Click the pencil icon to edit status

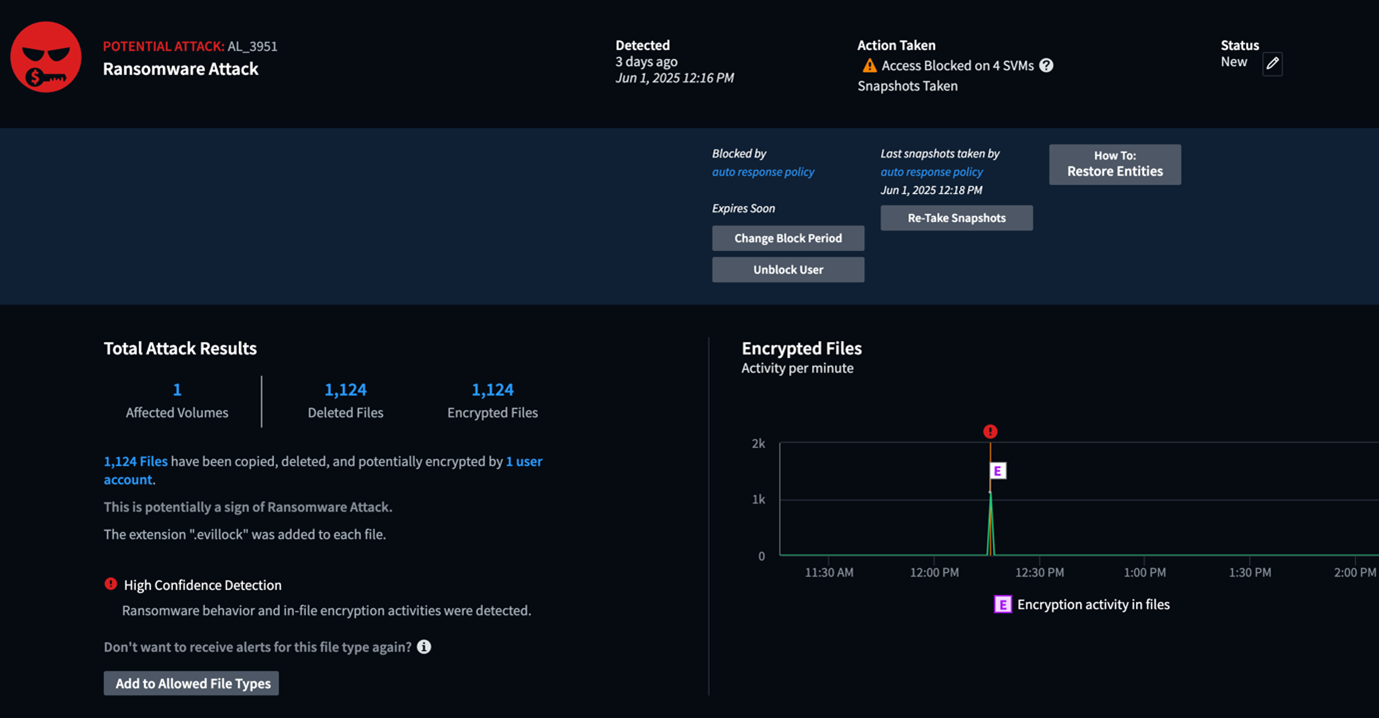click(x=1272, y=64)
